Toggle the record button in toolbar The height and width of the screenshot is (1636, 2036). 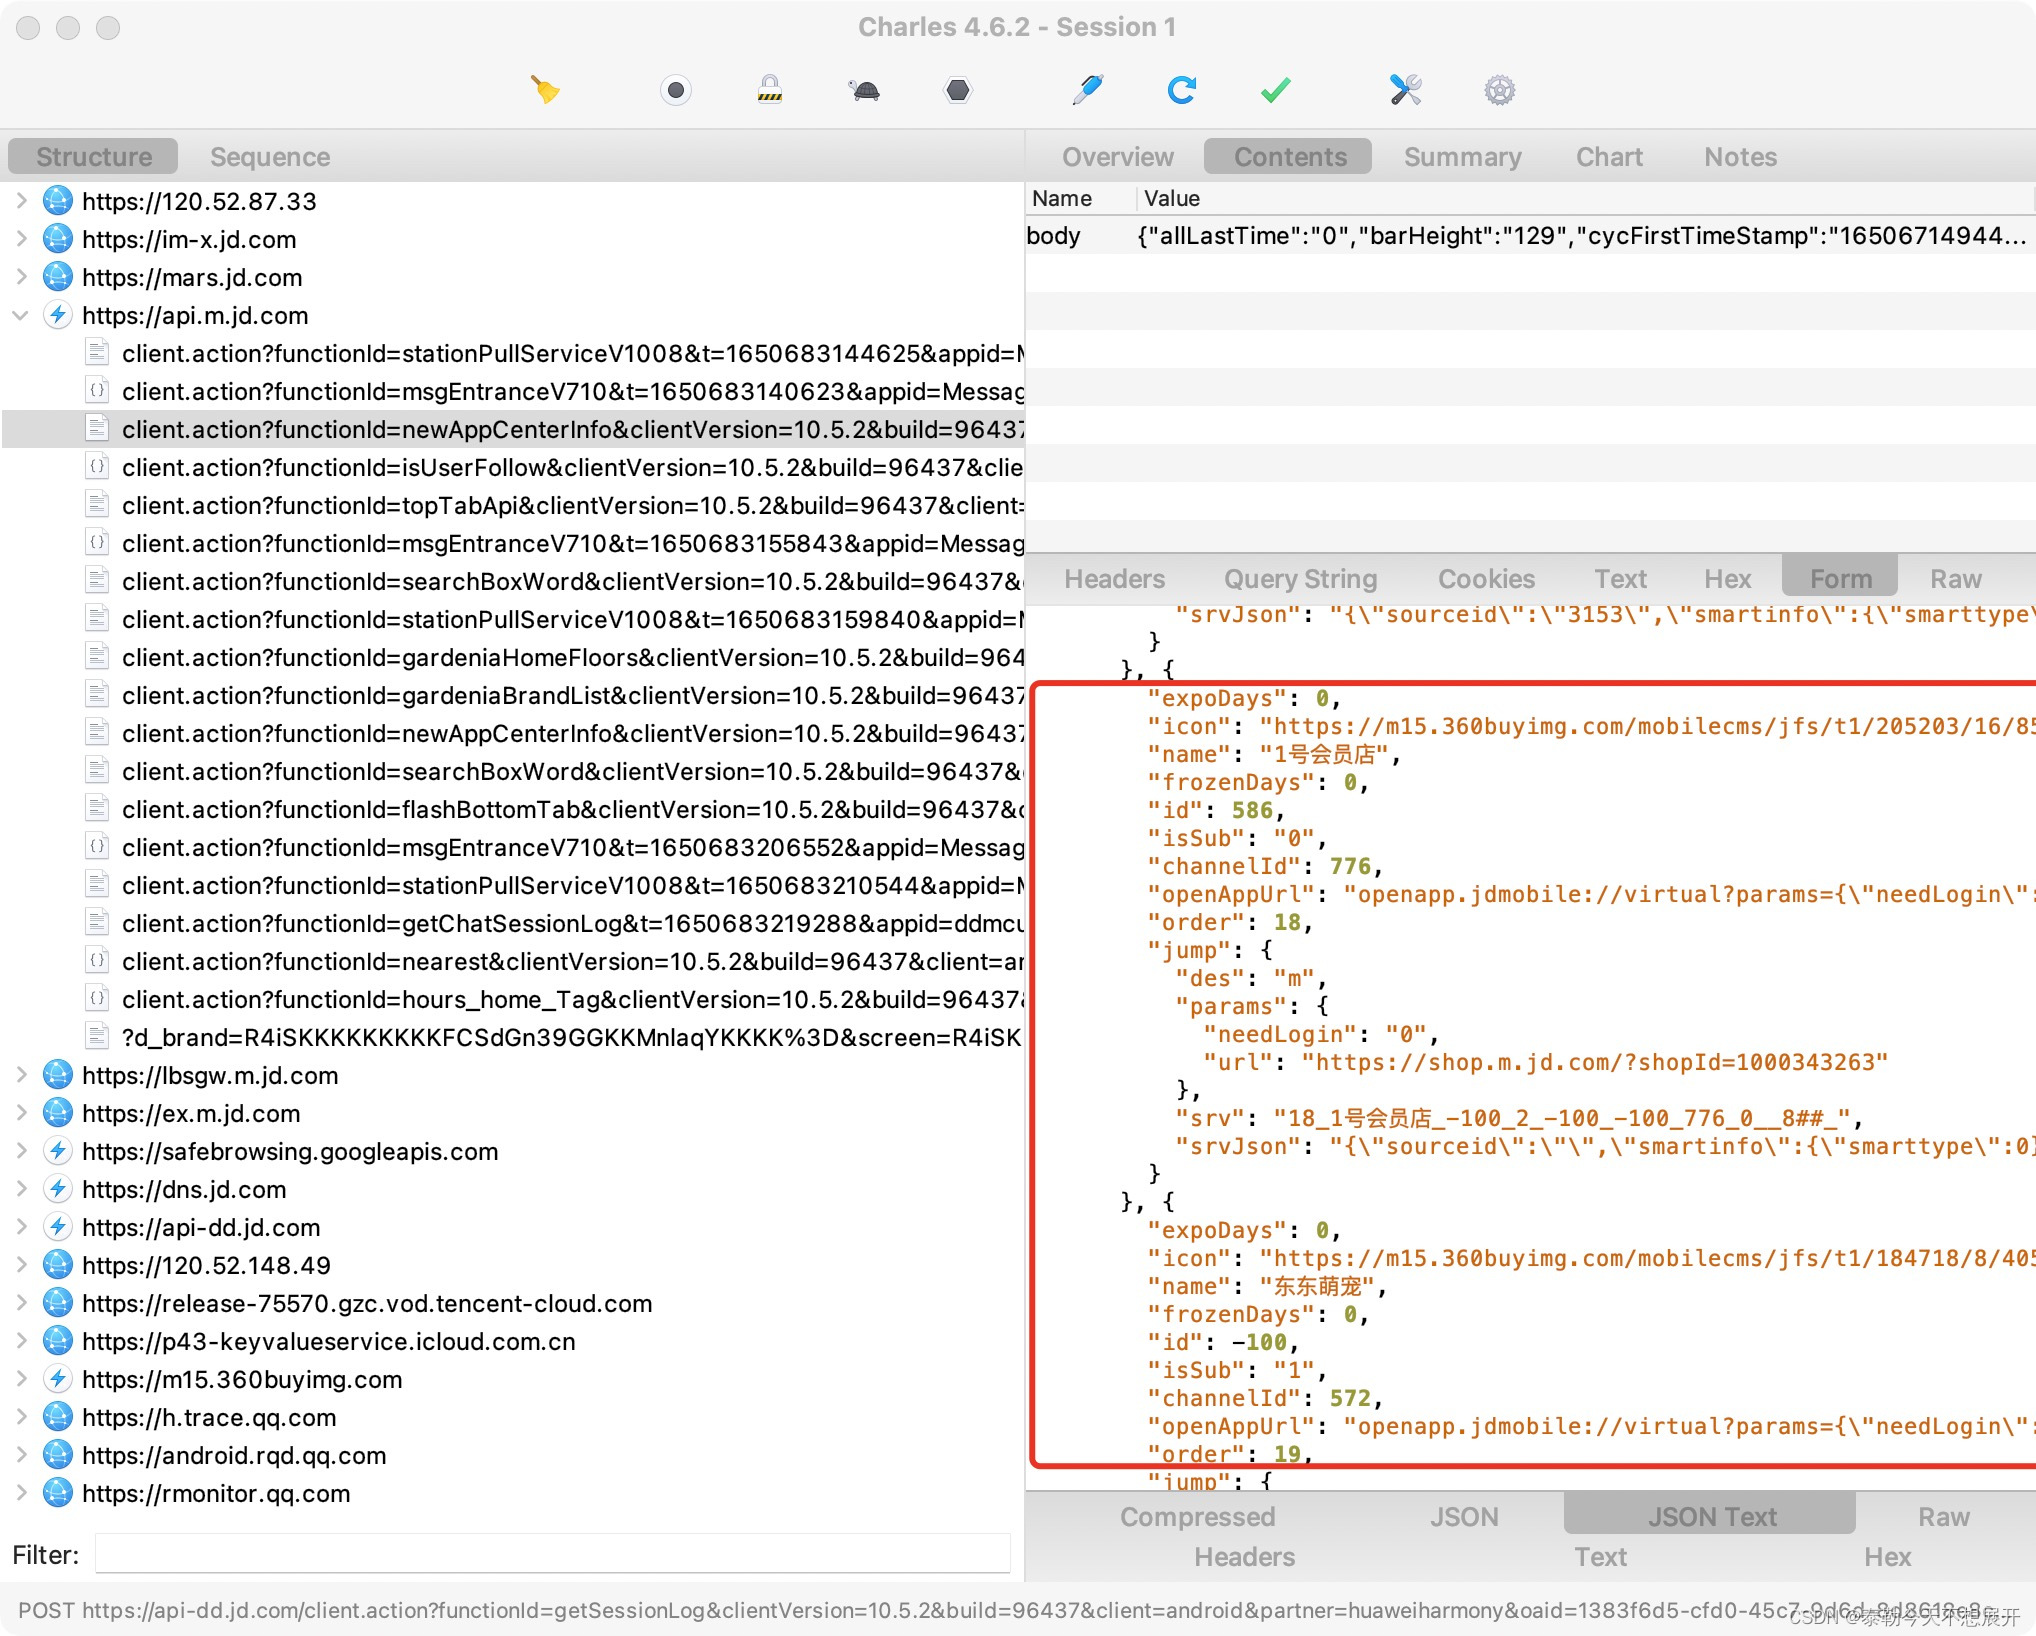(x=676, y=90)
